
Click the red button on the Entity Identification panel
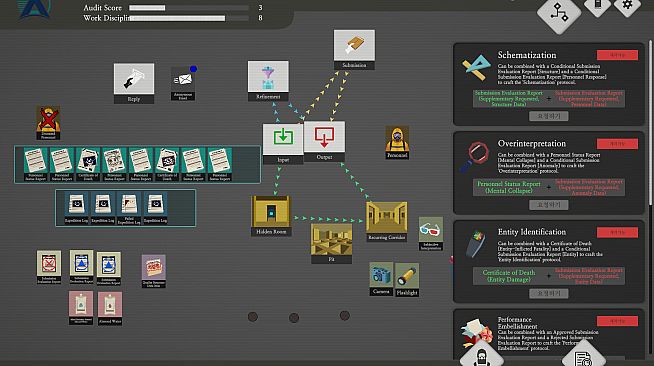(617, 232)
